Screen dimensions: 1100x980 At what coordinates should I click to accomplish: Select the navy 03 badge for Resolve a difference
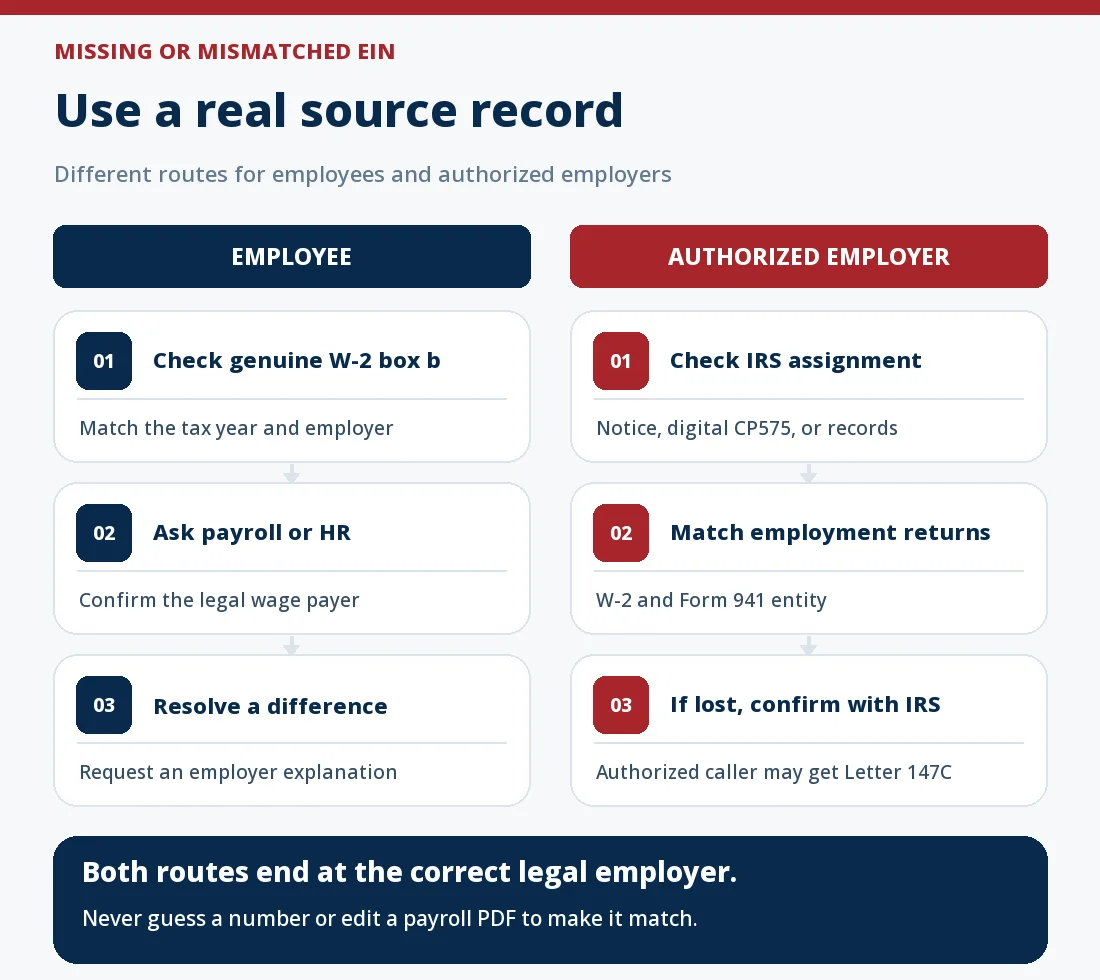click(x=104, y=704)
